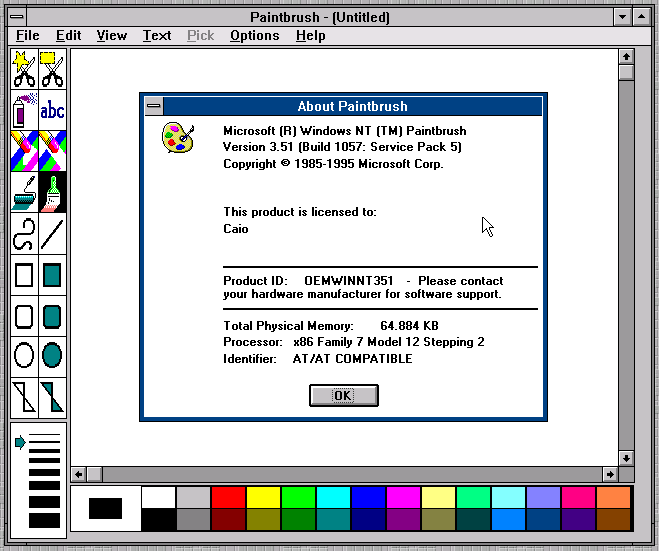Select the straight Line tool
Viewport: 659px width, 551px height.
(52, 234)
